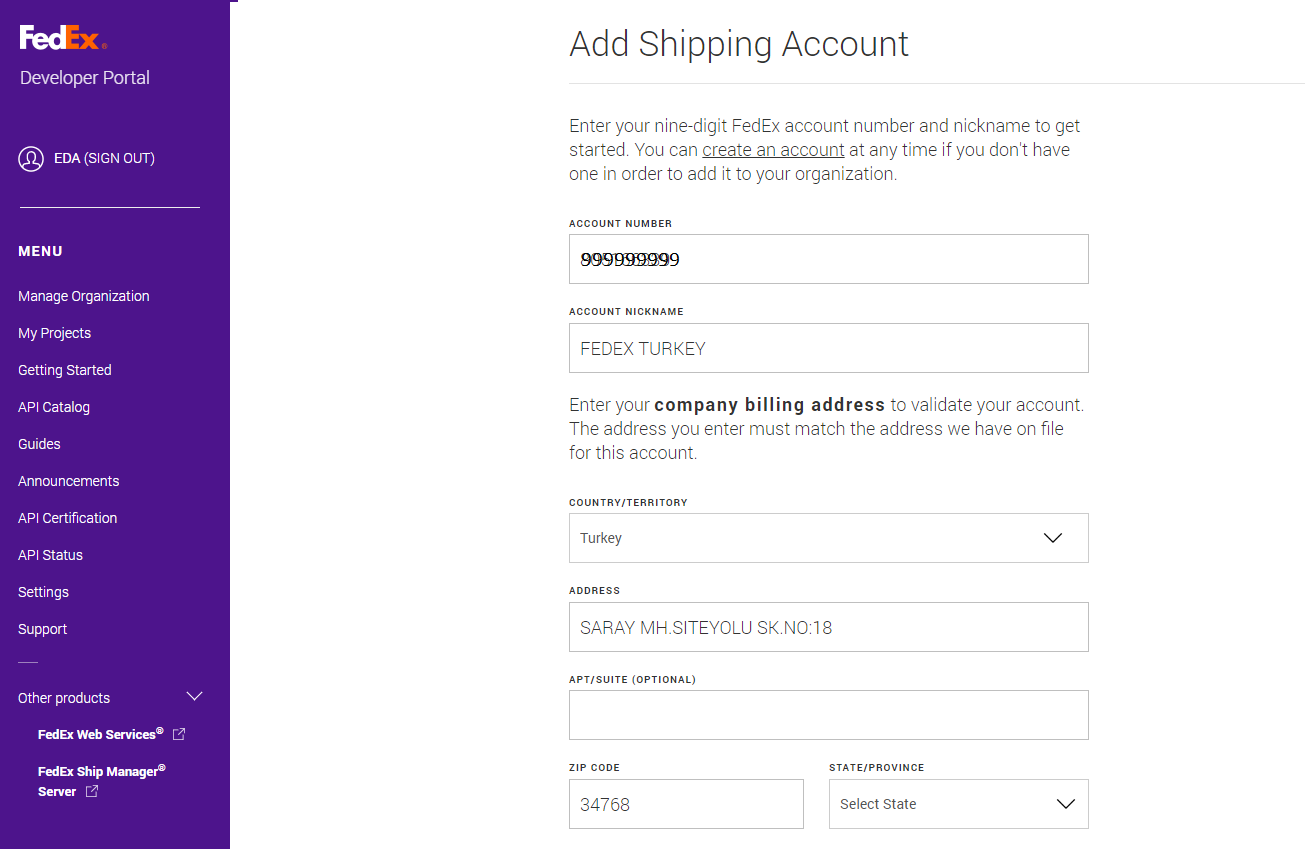Check the API Status page
The width and height of the screenshot is (1305, 849).
[51, 555]
